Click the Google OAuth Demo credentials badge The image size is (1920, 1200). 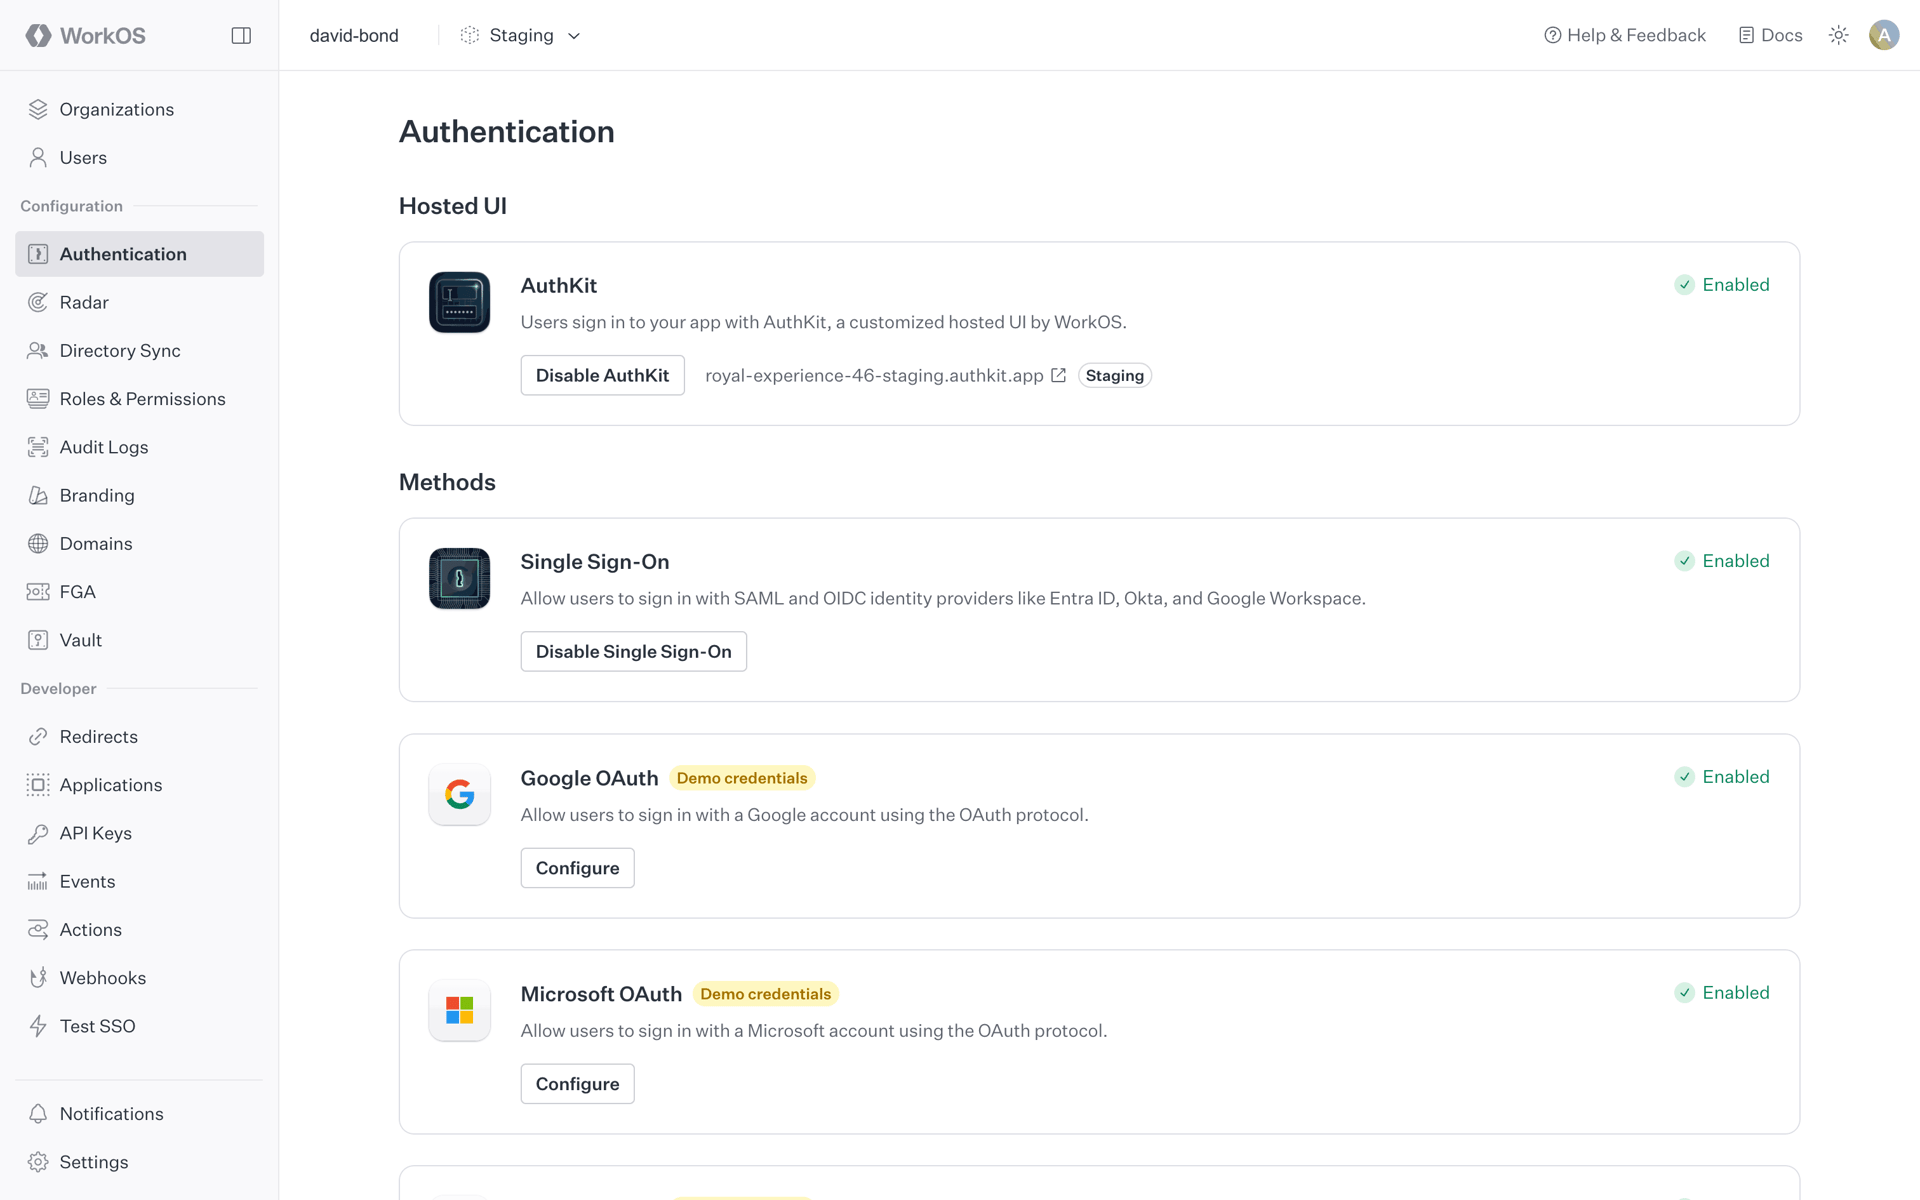tap(742, 778)
